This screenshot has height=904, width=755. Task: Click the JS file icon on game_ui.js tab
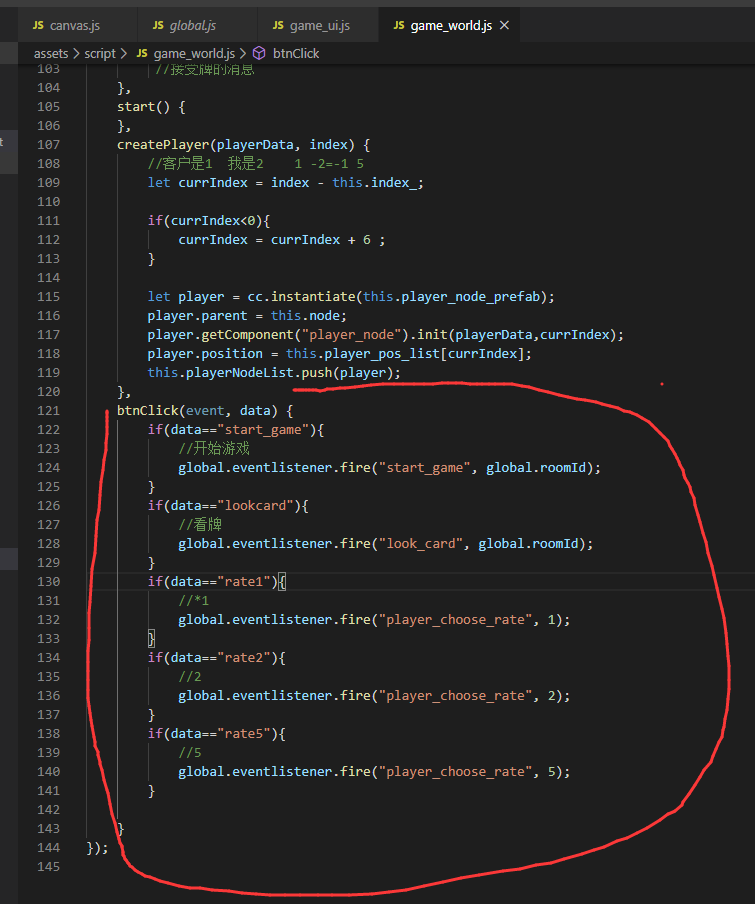coord(278,25)
